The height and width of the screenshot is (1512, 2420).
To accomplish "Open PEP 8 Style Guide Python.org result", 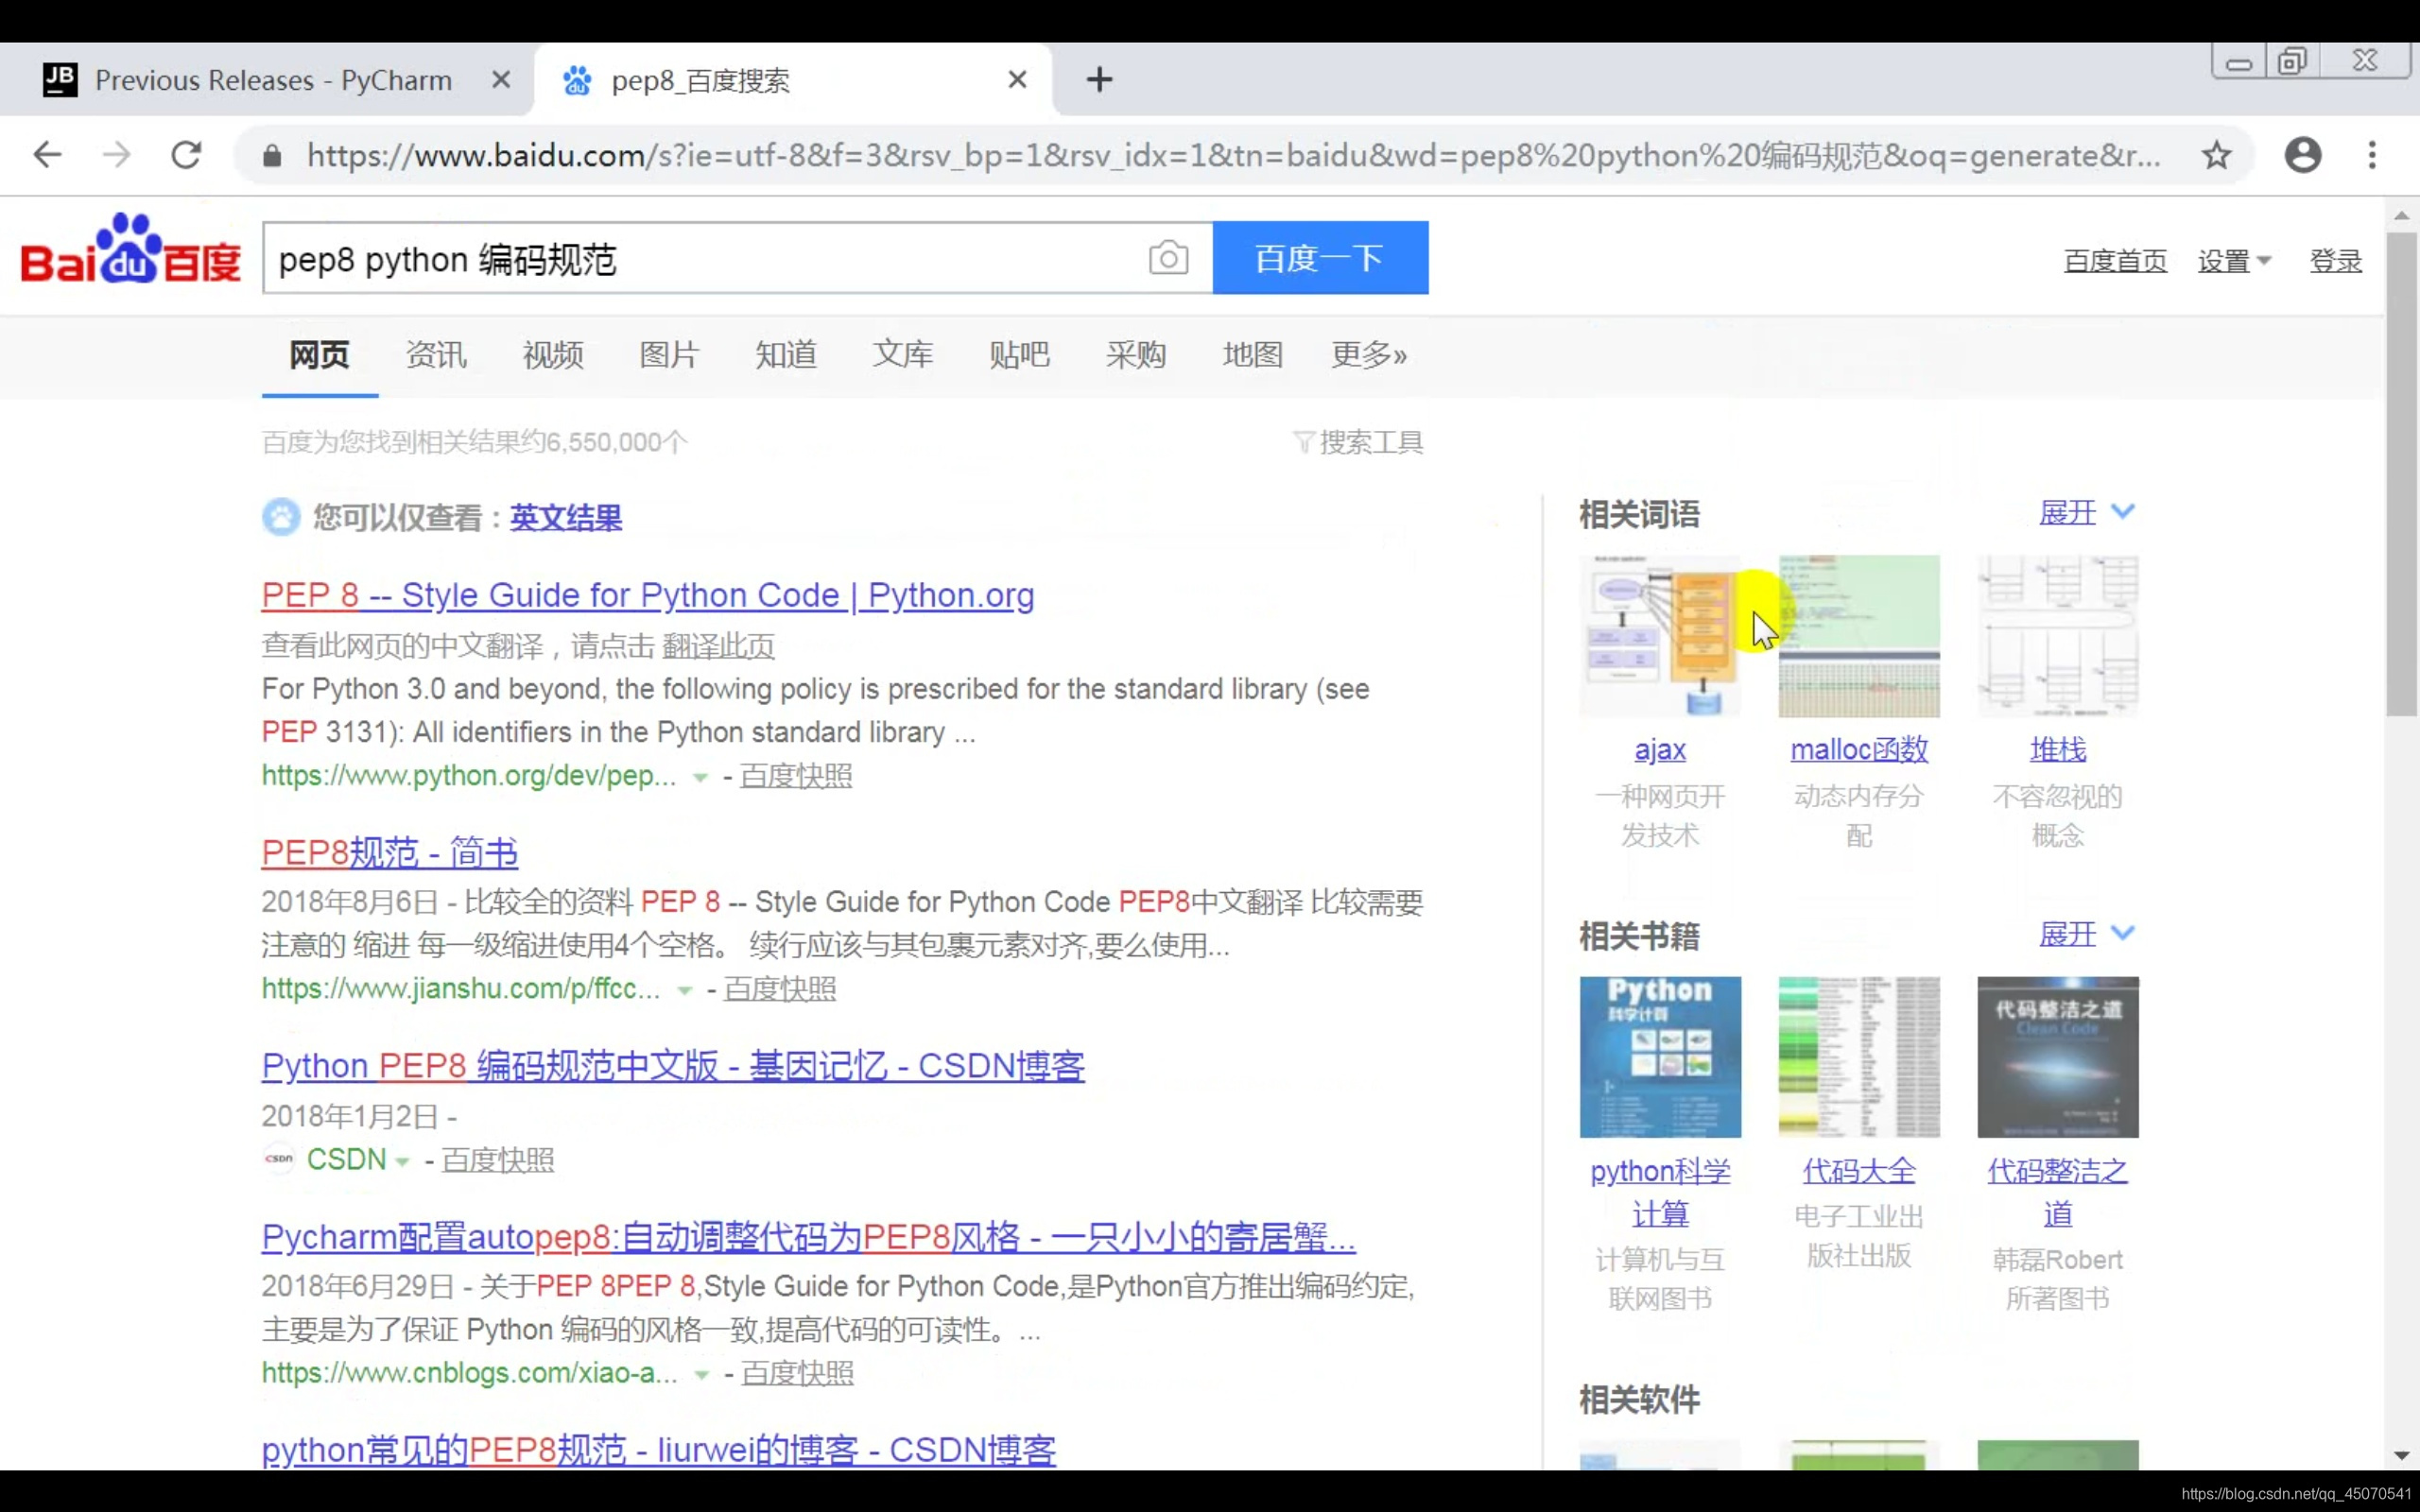I will click(x=647, y=595).
